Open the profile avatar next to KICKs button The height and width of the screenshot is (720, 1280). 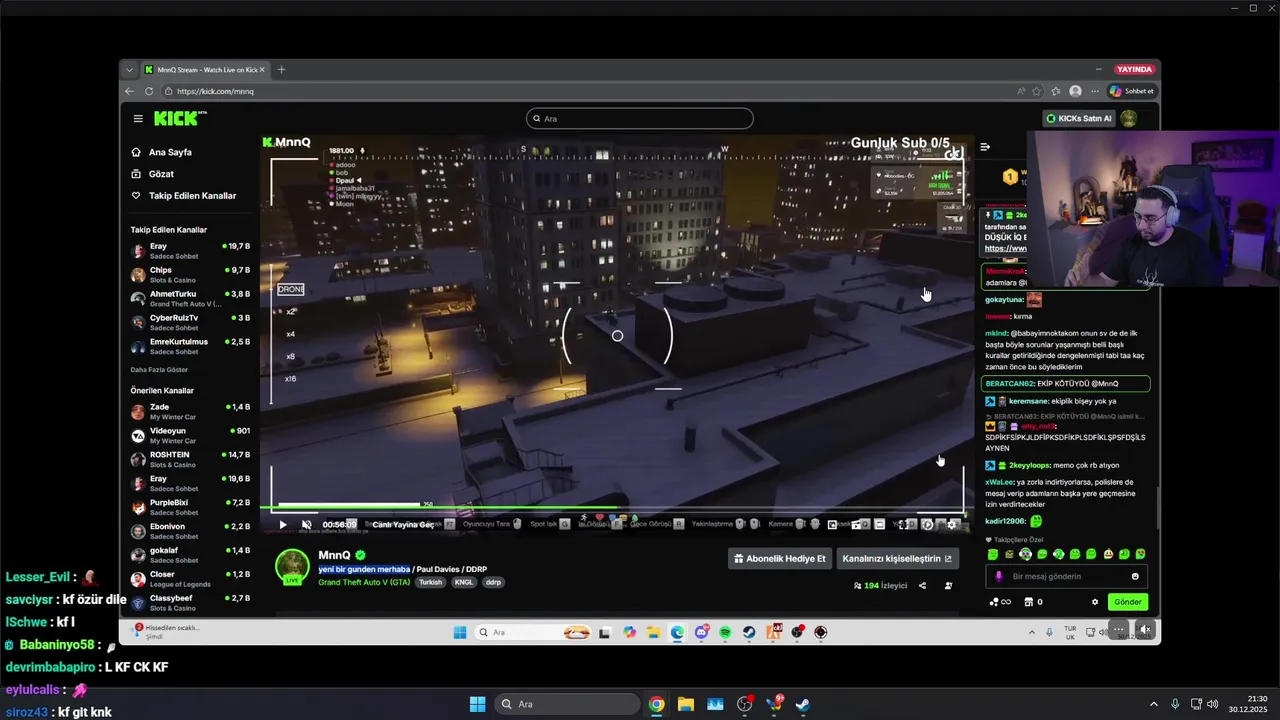[1128, 118]
